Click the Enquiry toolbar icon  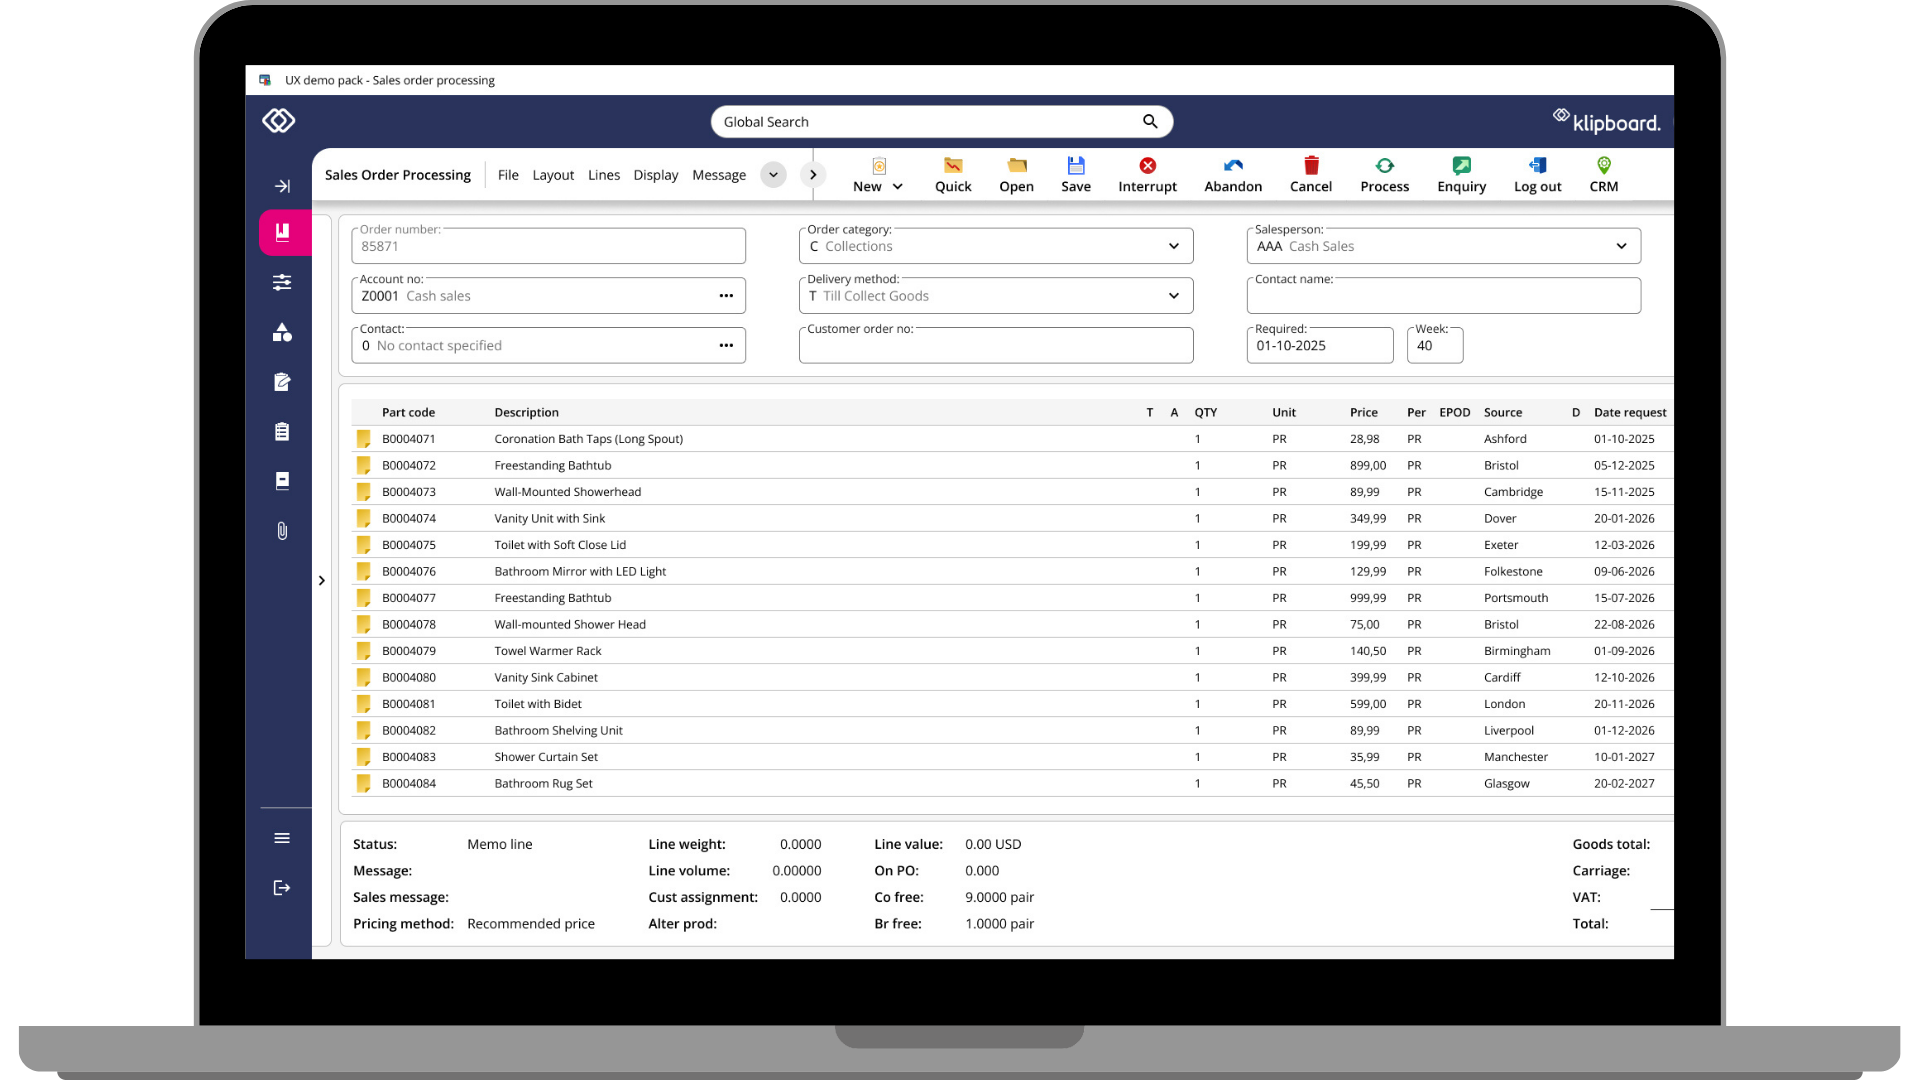pyautogui.click(x=1461, y=166)
